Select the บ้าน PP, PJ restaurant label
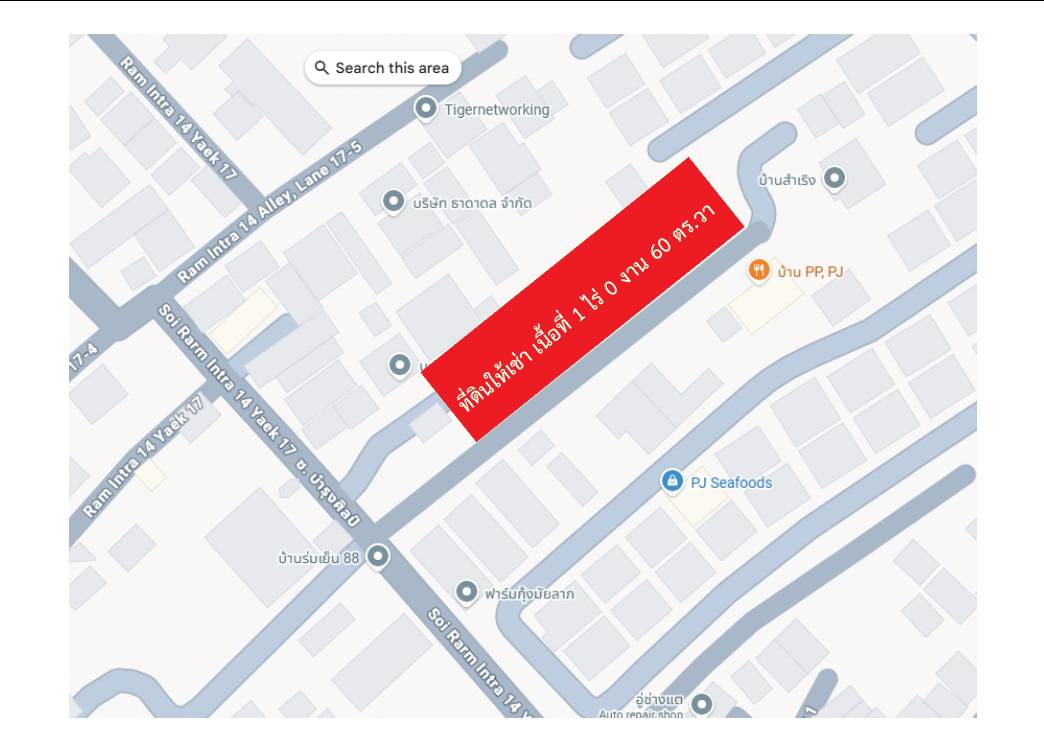 [x=810, y=272]
